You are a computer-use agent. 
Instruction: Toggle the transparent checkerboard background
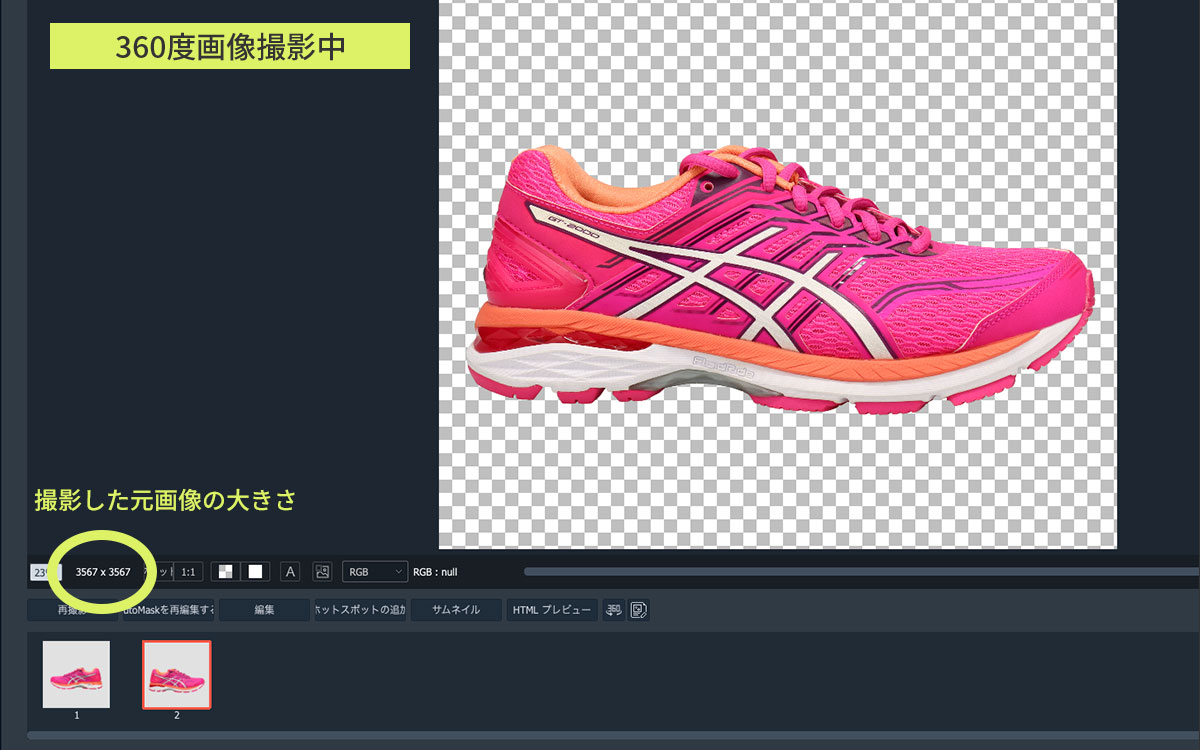[x=226, y=572]
